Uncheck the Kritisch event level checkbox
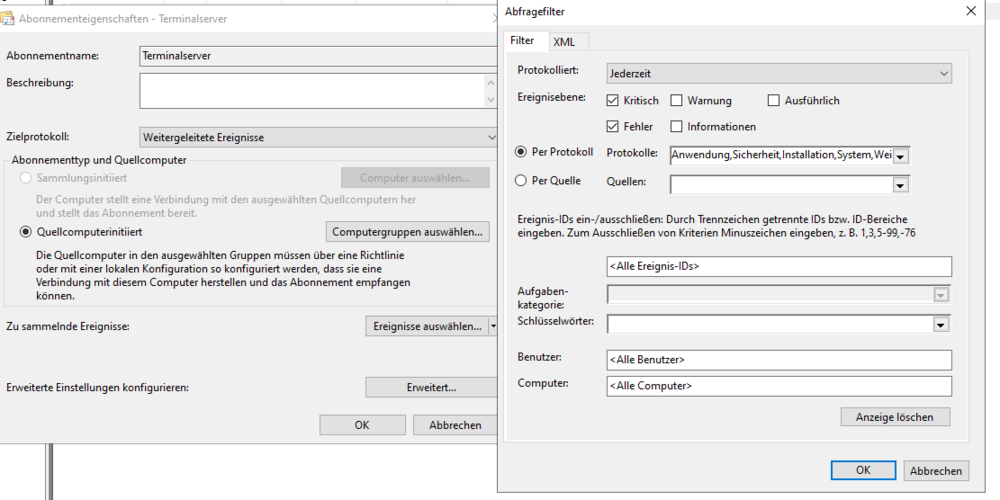The height and width of the screenshot is (500, 1000). pos(614,101)
